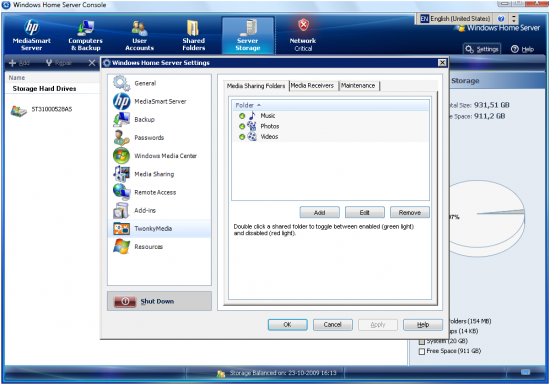
Task: Click the Free Space legend box
Action: point(422,351)
